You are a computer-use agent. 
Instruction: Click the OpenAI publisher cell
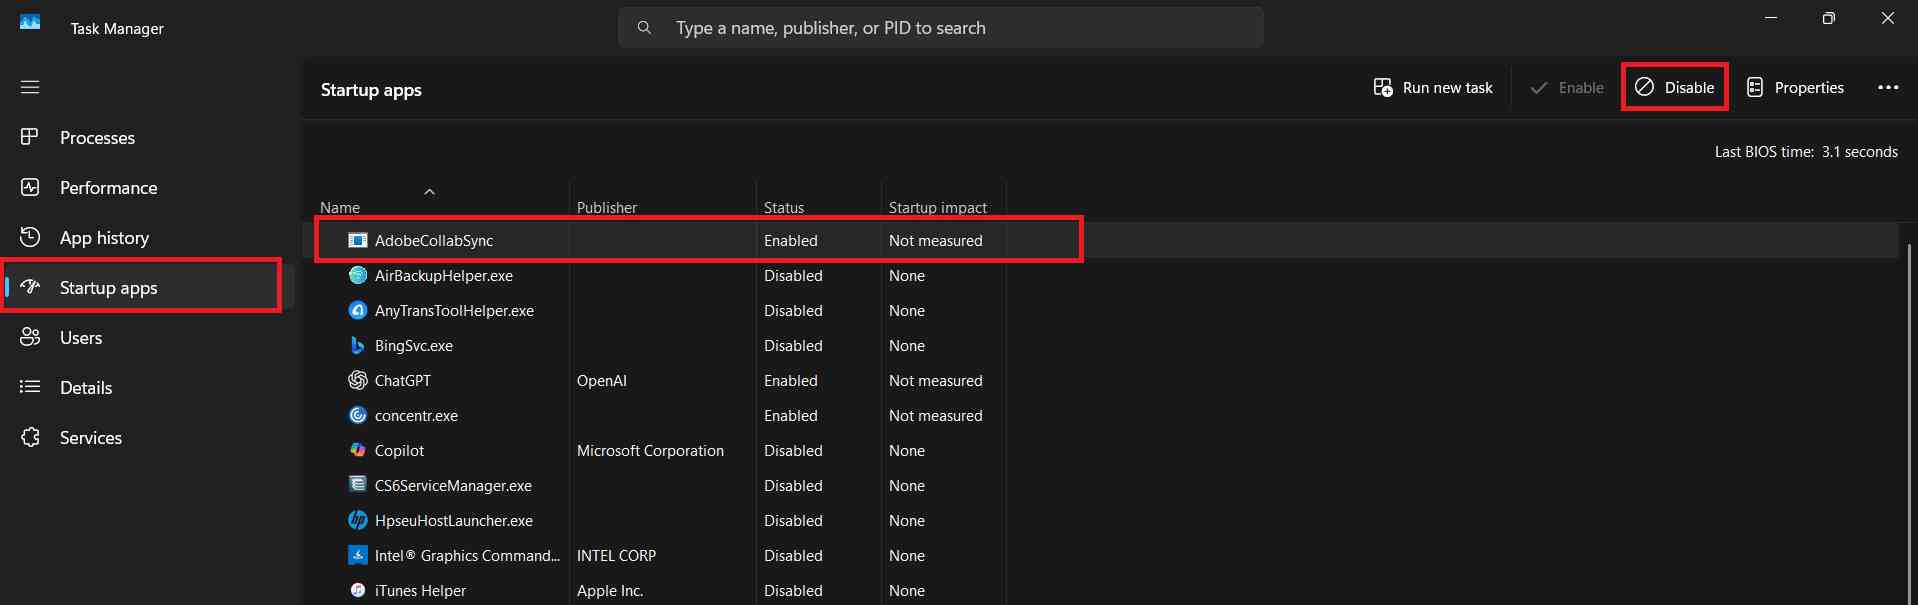(x=602, y=381)
